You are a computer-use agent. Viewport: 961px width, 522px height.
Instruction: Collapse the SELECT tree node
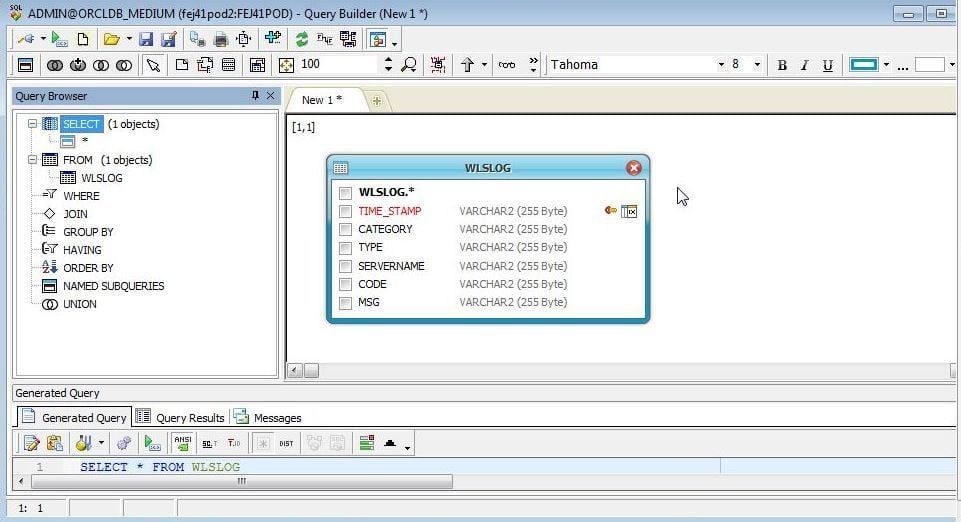coord(32,124)
